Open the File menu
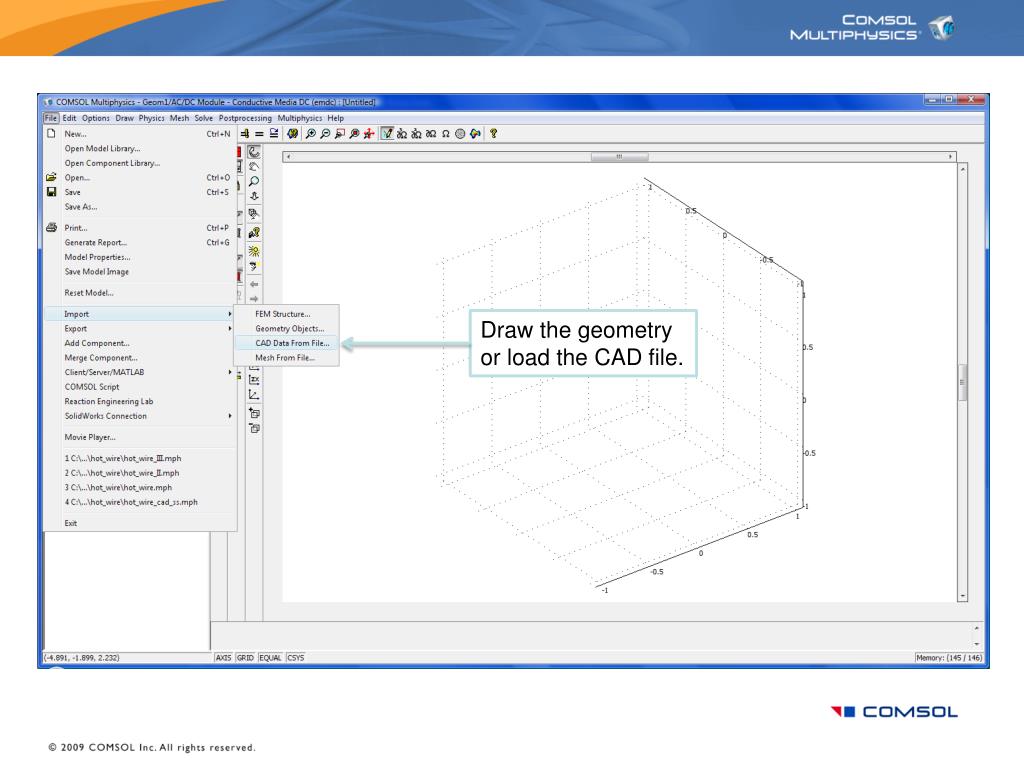 pos(51,118)
